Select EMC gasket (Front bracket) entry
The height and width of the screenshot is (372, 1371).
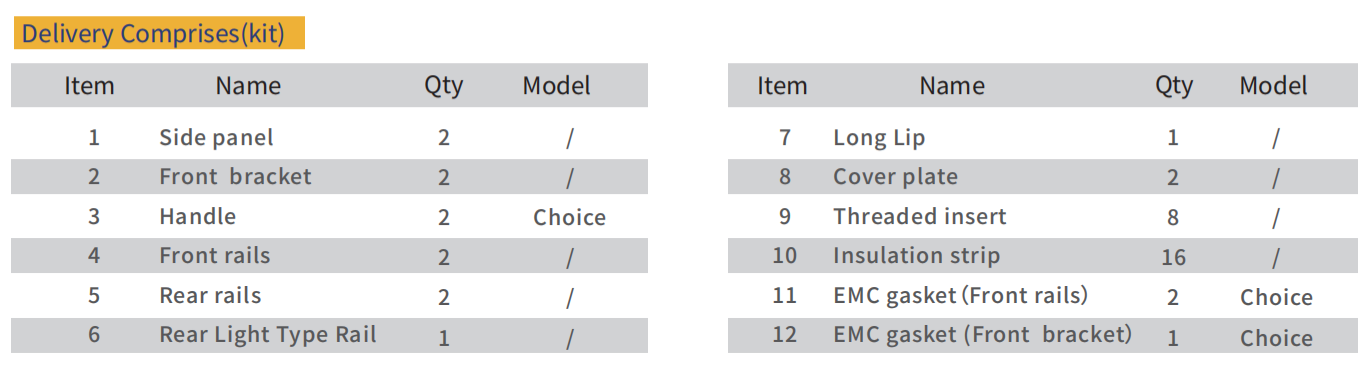tap(982, 335)
